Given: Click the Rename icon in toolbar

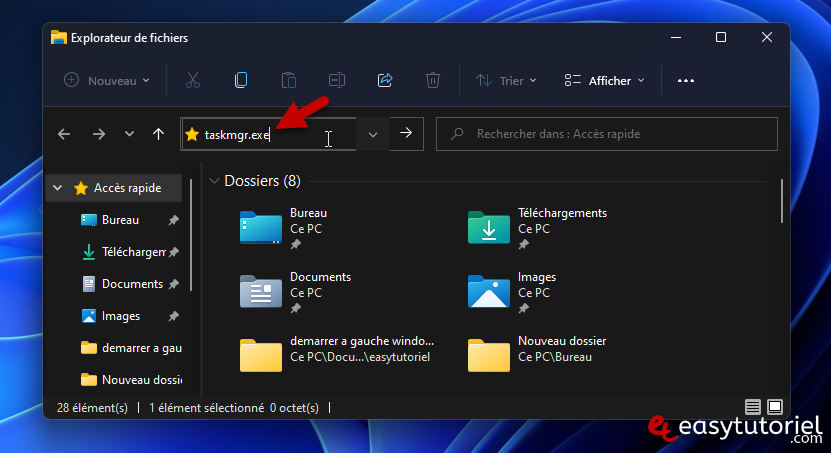Looking at the screenshot, I should click(337, 81).
